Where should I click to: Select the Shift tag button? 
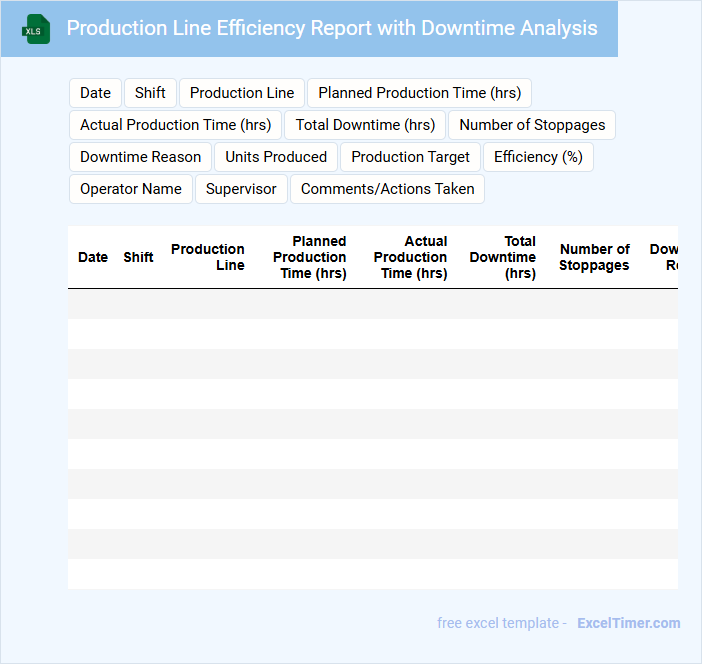(150, 93)
